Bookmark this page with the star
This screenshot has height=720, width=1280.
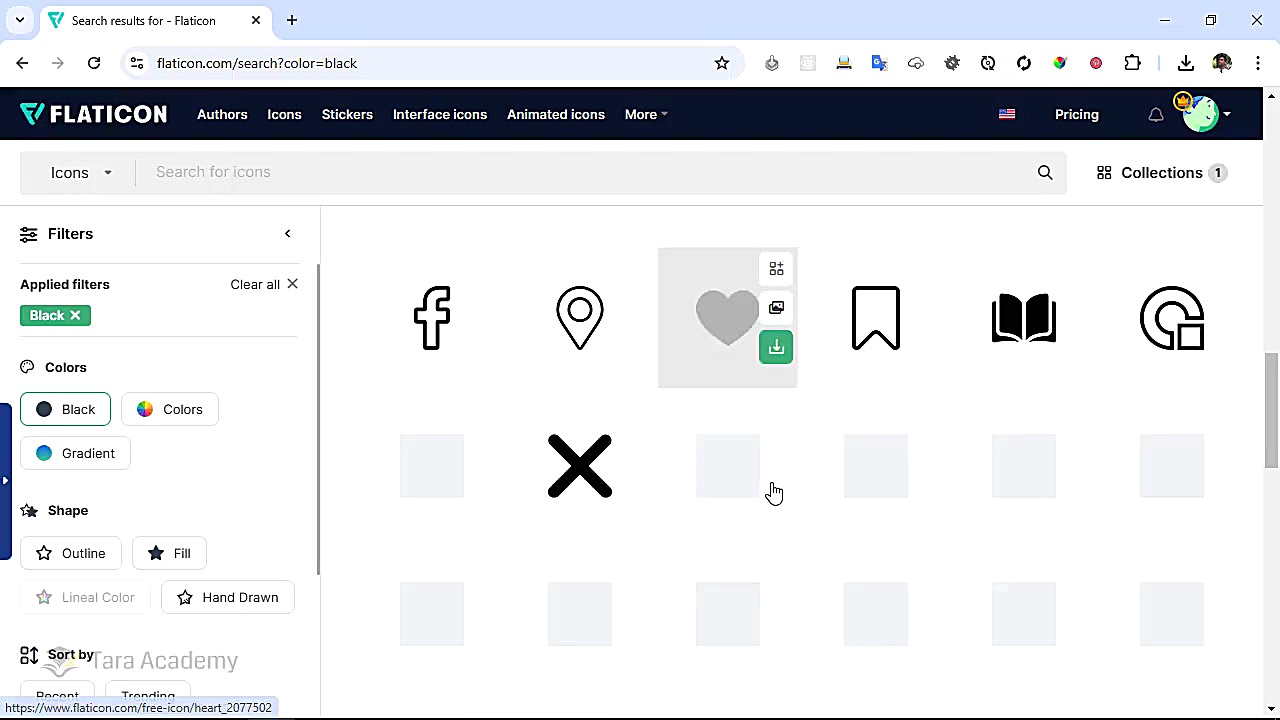722,63
